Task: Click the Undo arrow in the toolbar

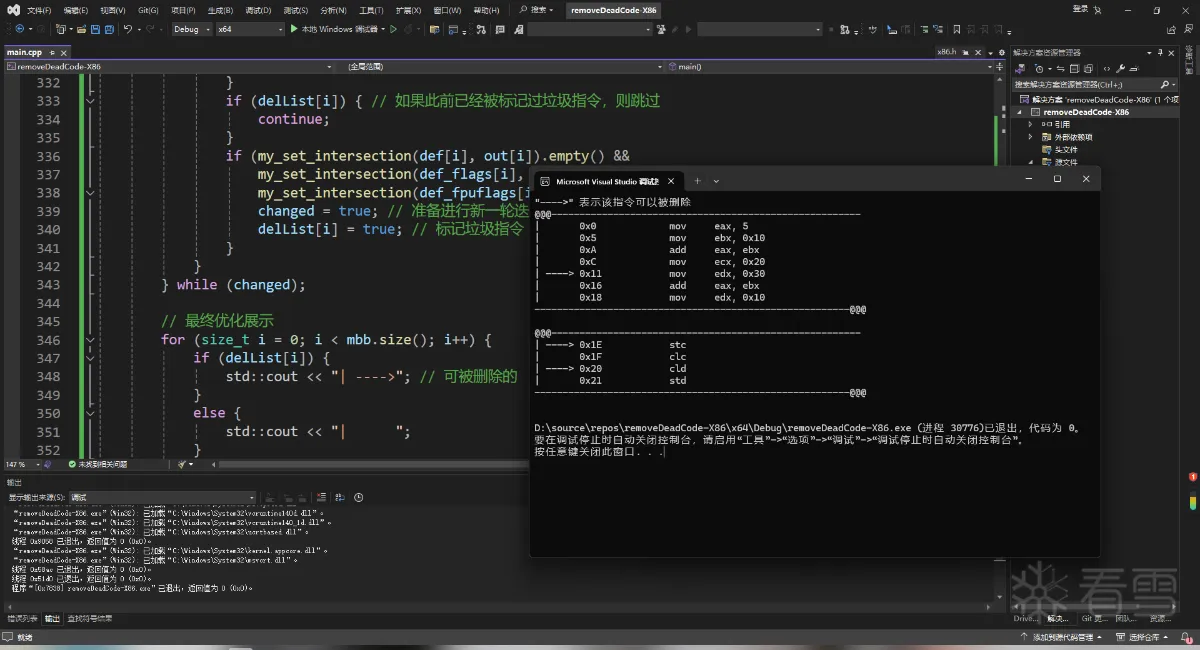Action: [x=127, y=29]
